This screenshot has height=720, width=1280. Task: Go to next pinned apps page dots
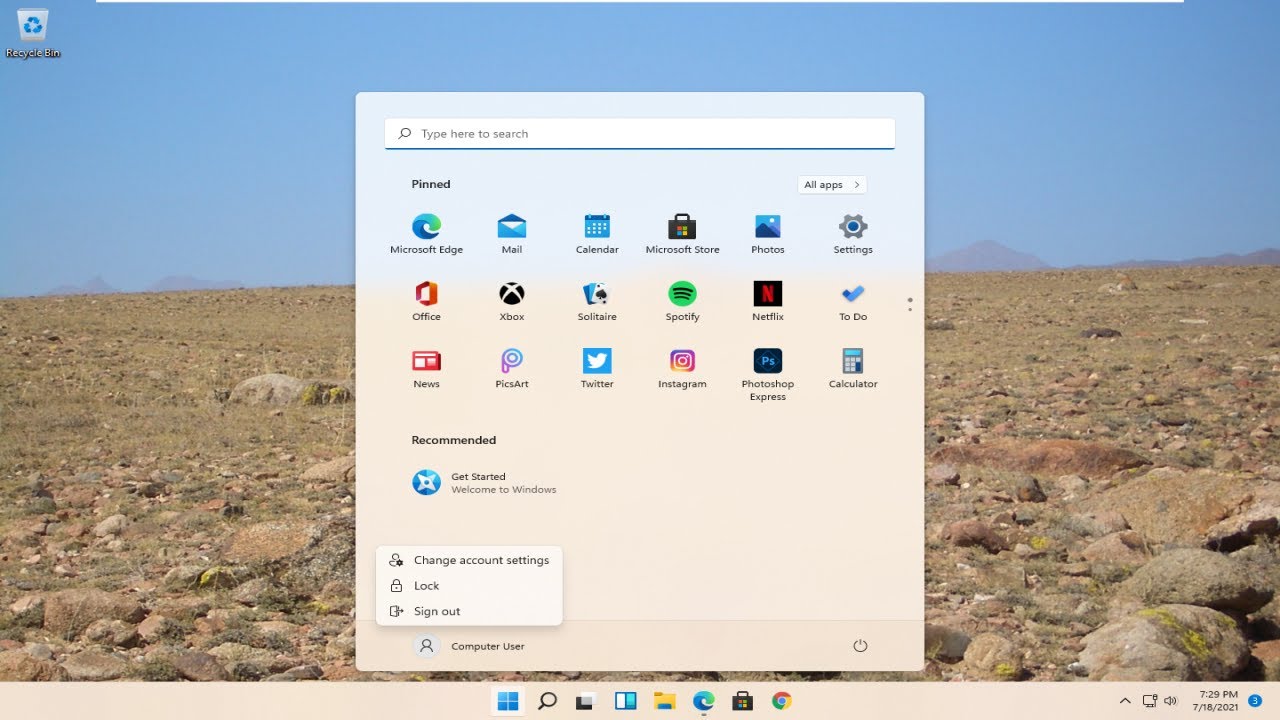pyautogui.click(x=909, y=304)
